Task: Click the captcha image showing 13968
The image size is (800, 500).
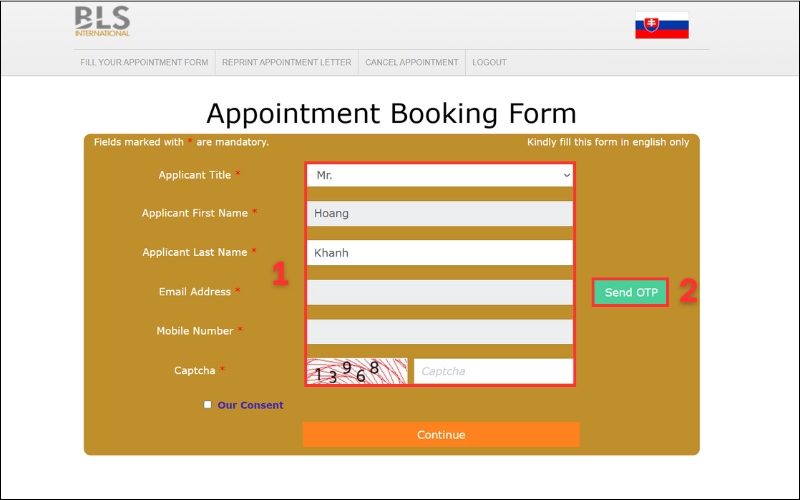Action: 357,372
